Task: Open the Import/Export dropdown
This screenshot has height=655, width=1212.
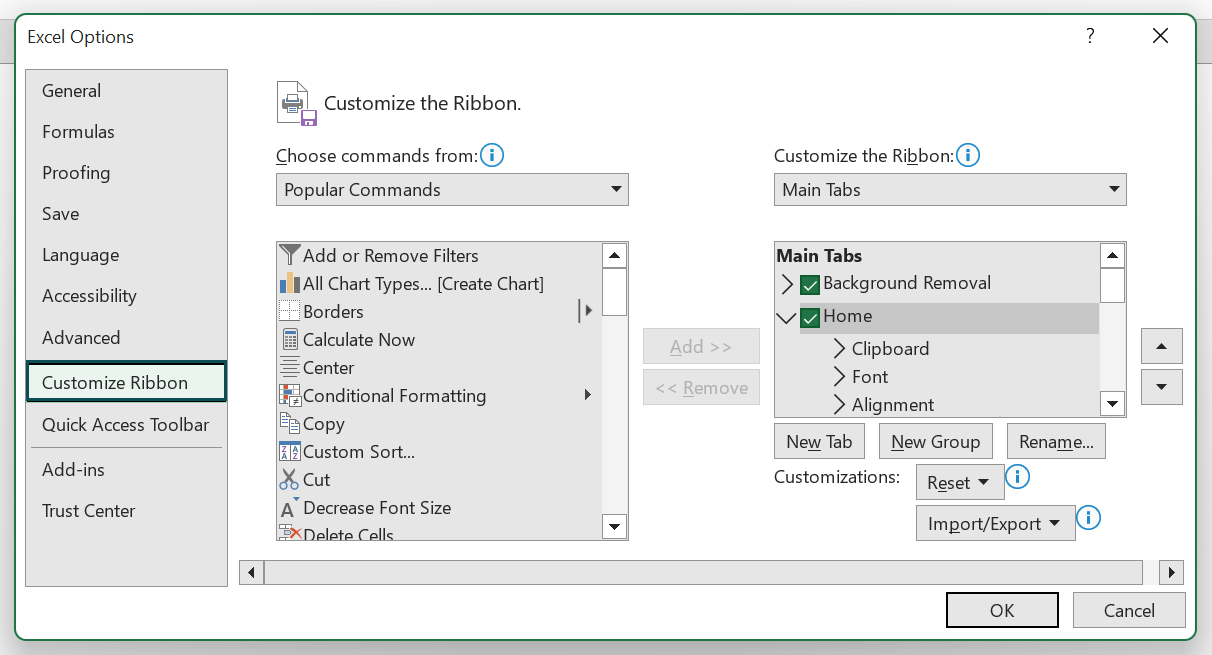Action: click(x=995, y=524)
